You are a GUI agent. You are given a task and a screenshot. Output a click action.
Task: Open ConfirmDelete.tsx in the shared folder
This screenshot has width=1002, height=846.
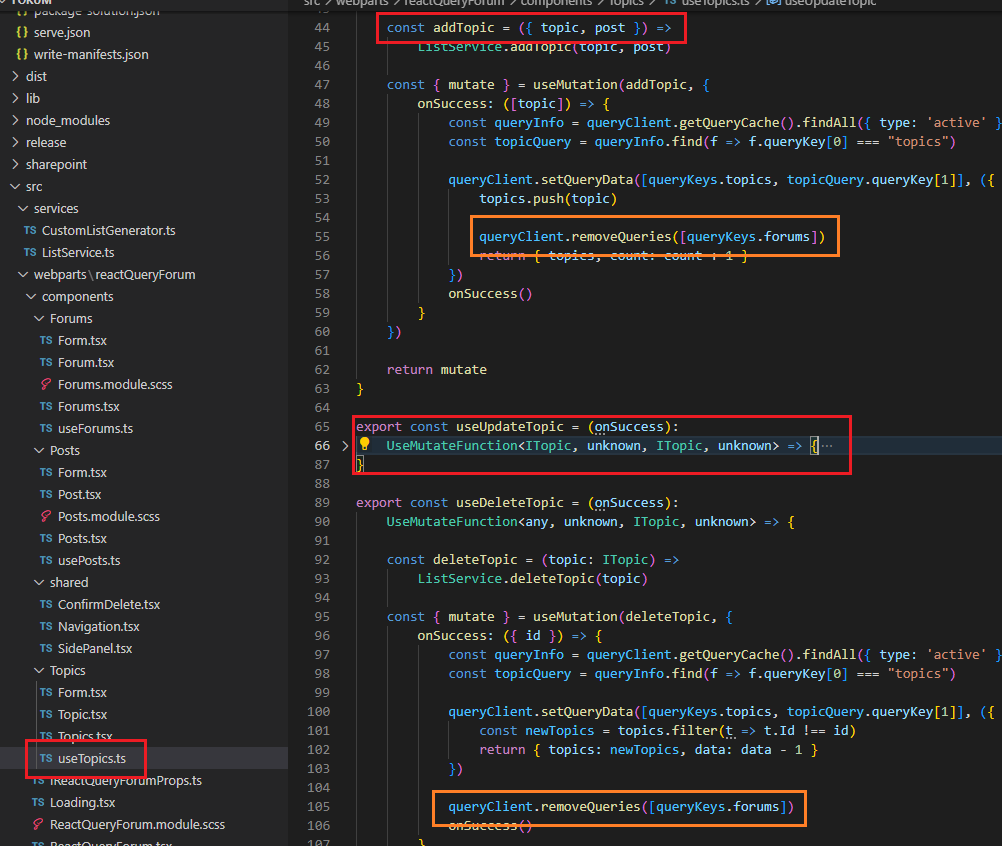108,605
